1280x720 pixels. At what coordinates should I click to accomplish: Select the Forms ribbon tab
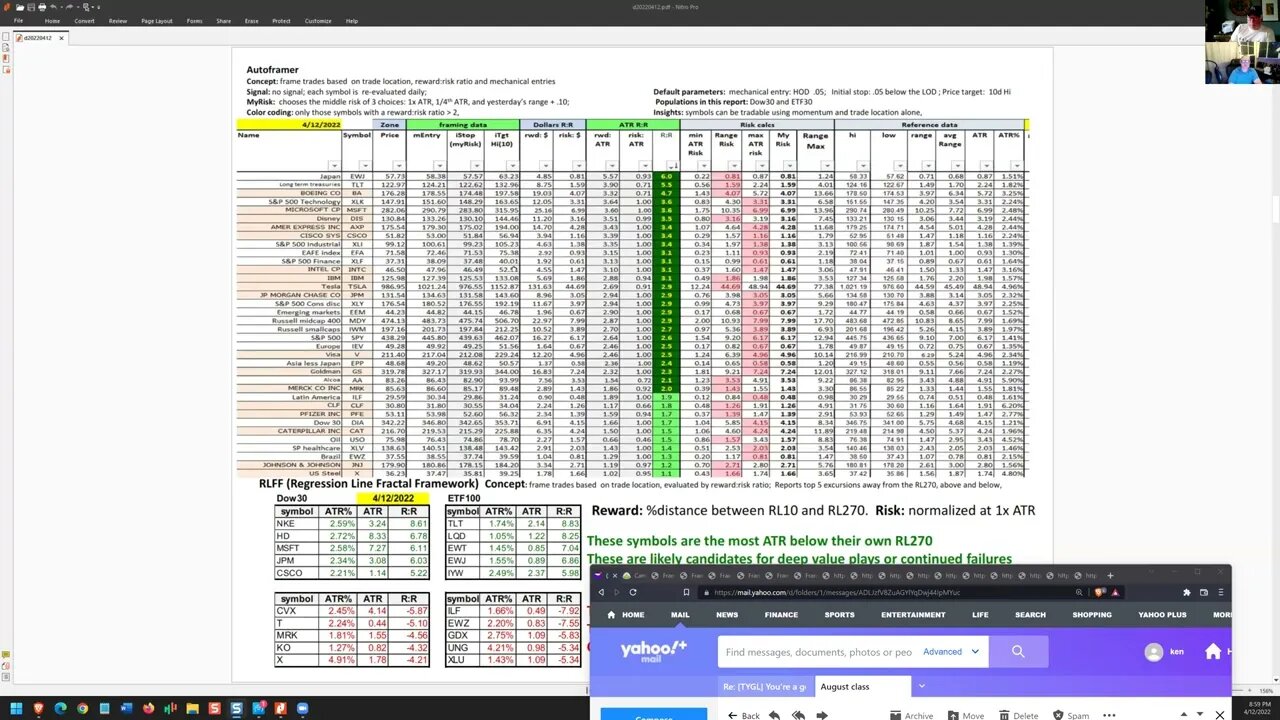click(x=194, y=21)
